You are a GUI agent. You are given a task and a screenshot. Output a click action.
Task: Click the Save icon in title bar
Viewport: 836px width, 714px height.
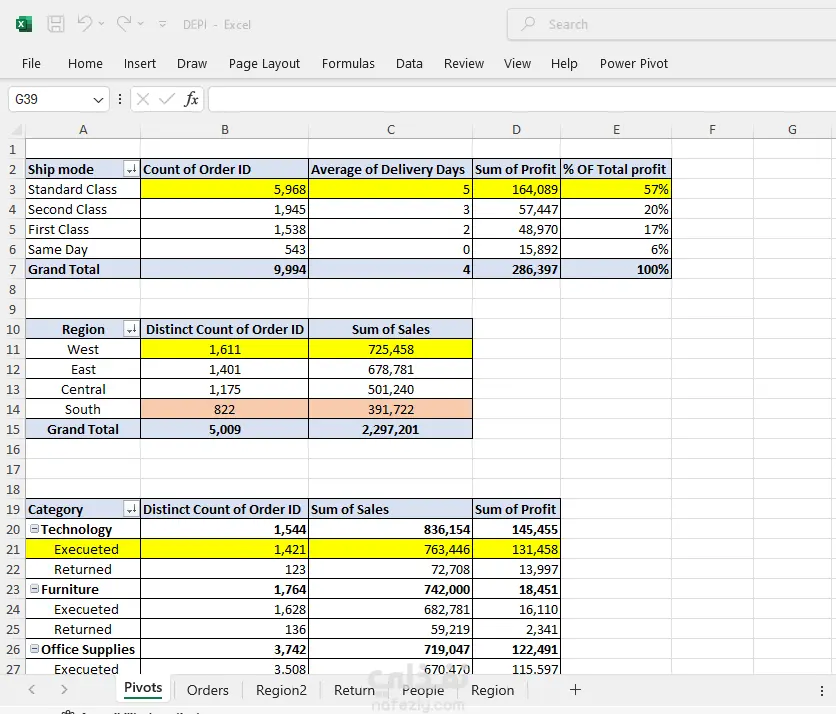56,24
